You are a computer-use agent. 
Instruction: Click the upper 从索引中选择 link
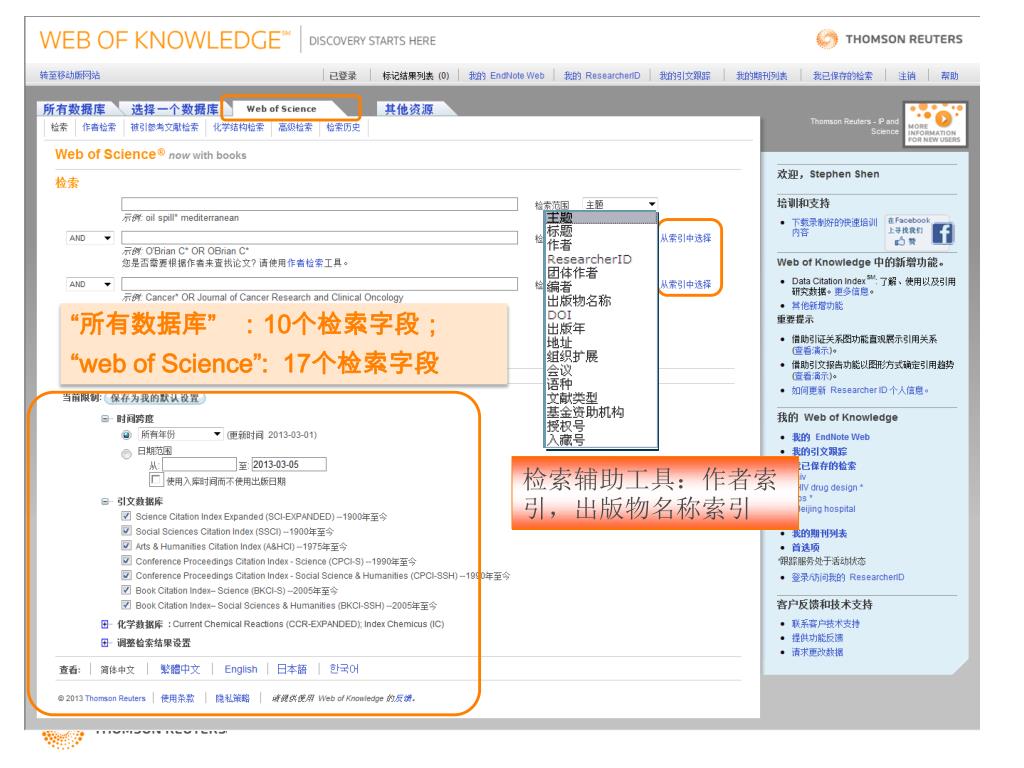tap(685, 238)
